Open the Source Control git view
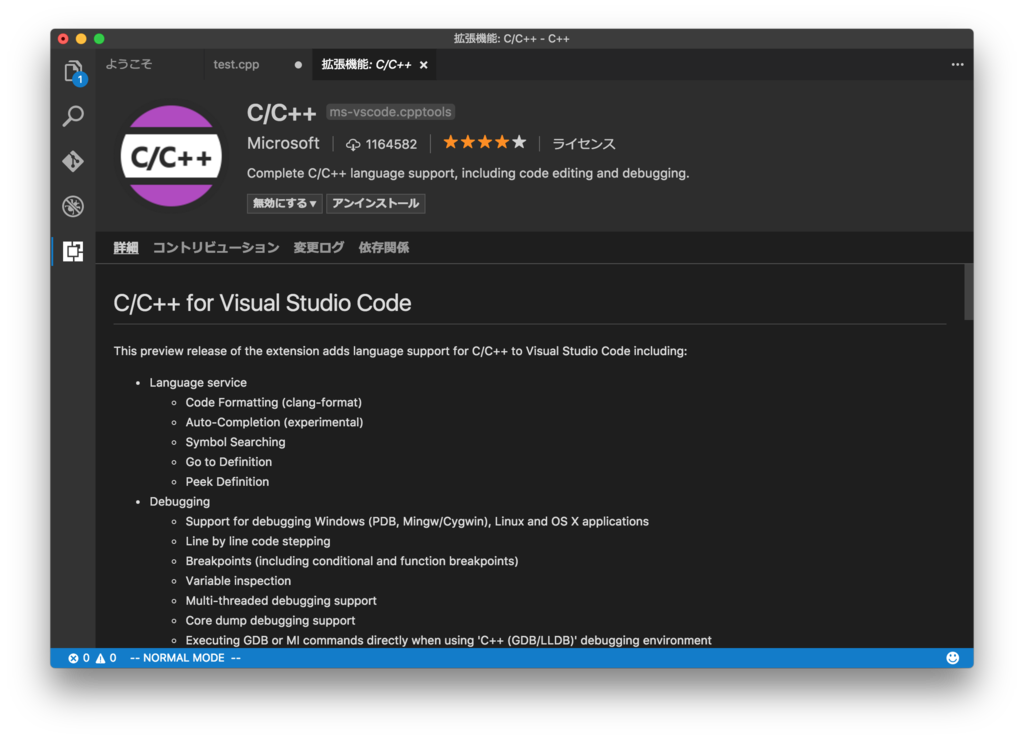1024x740 pixels. point(73,161)
